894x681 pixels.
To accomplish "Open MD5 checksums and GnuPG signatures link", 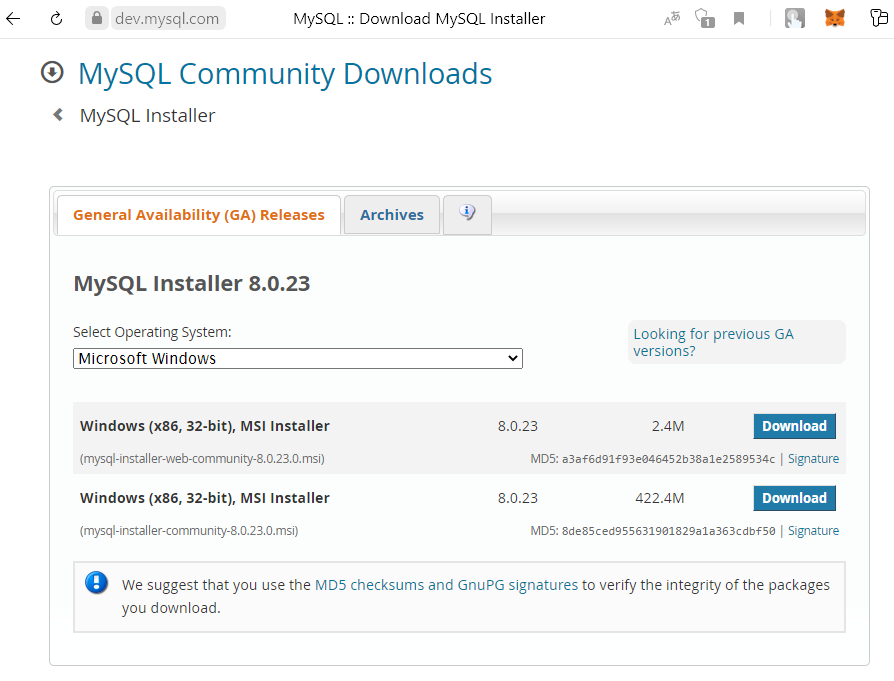I will [446, 585].
